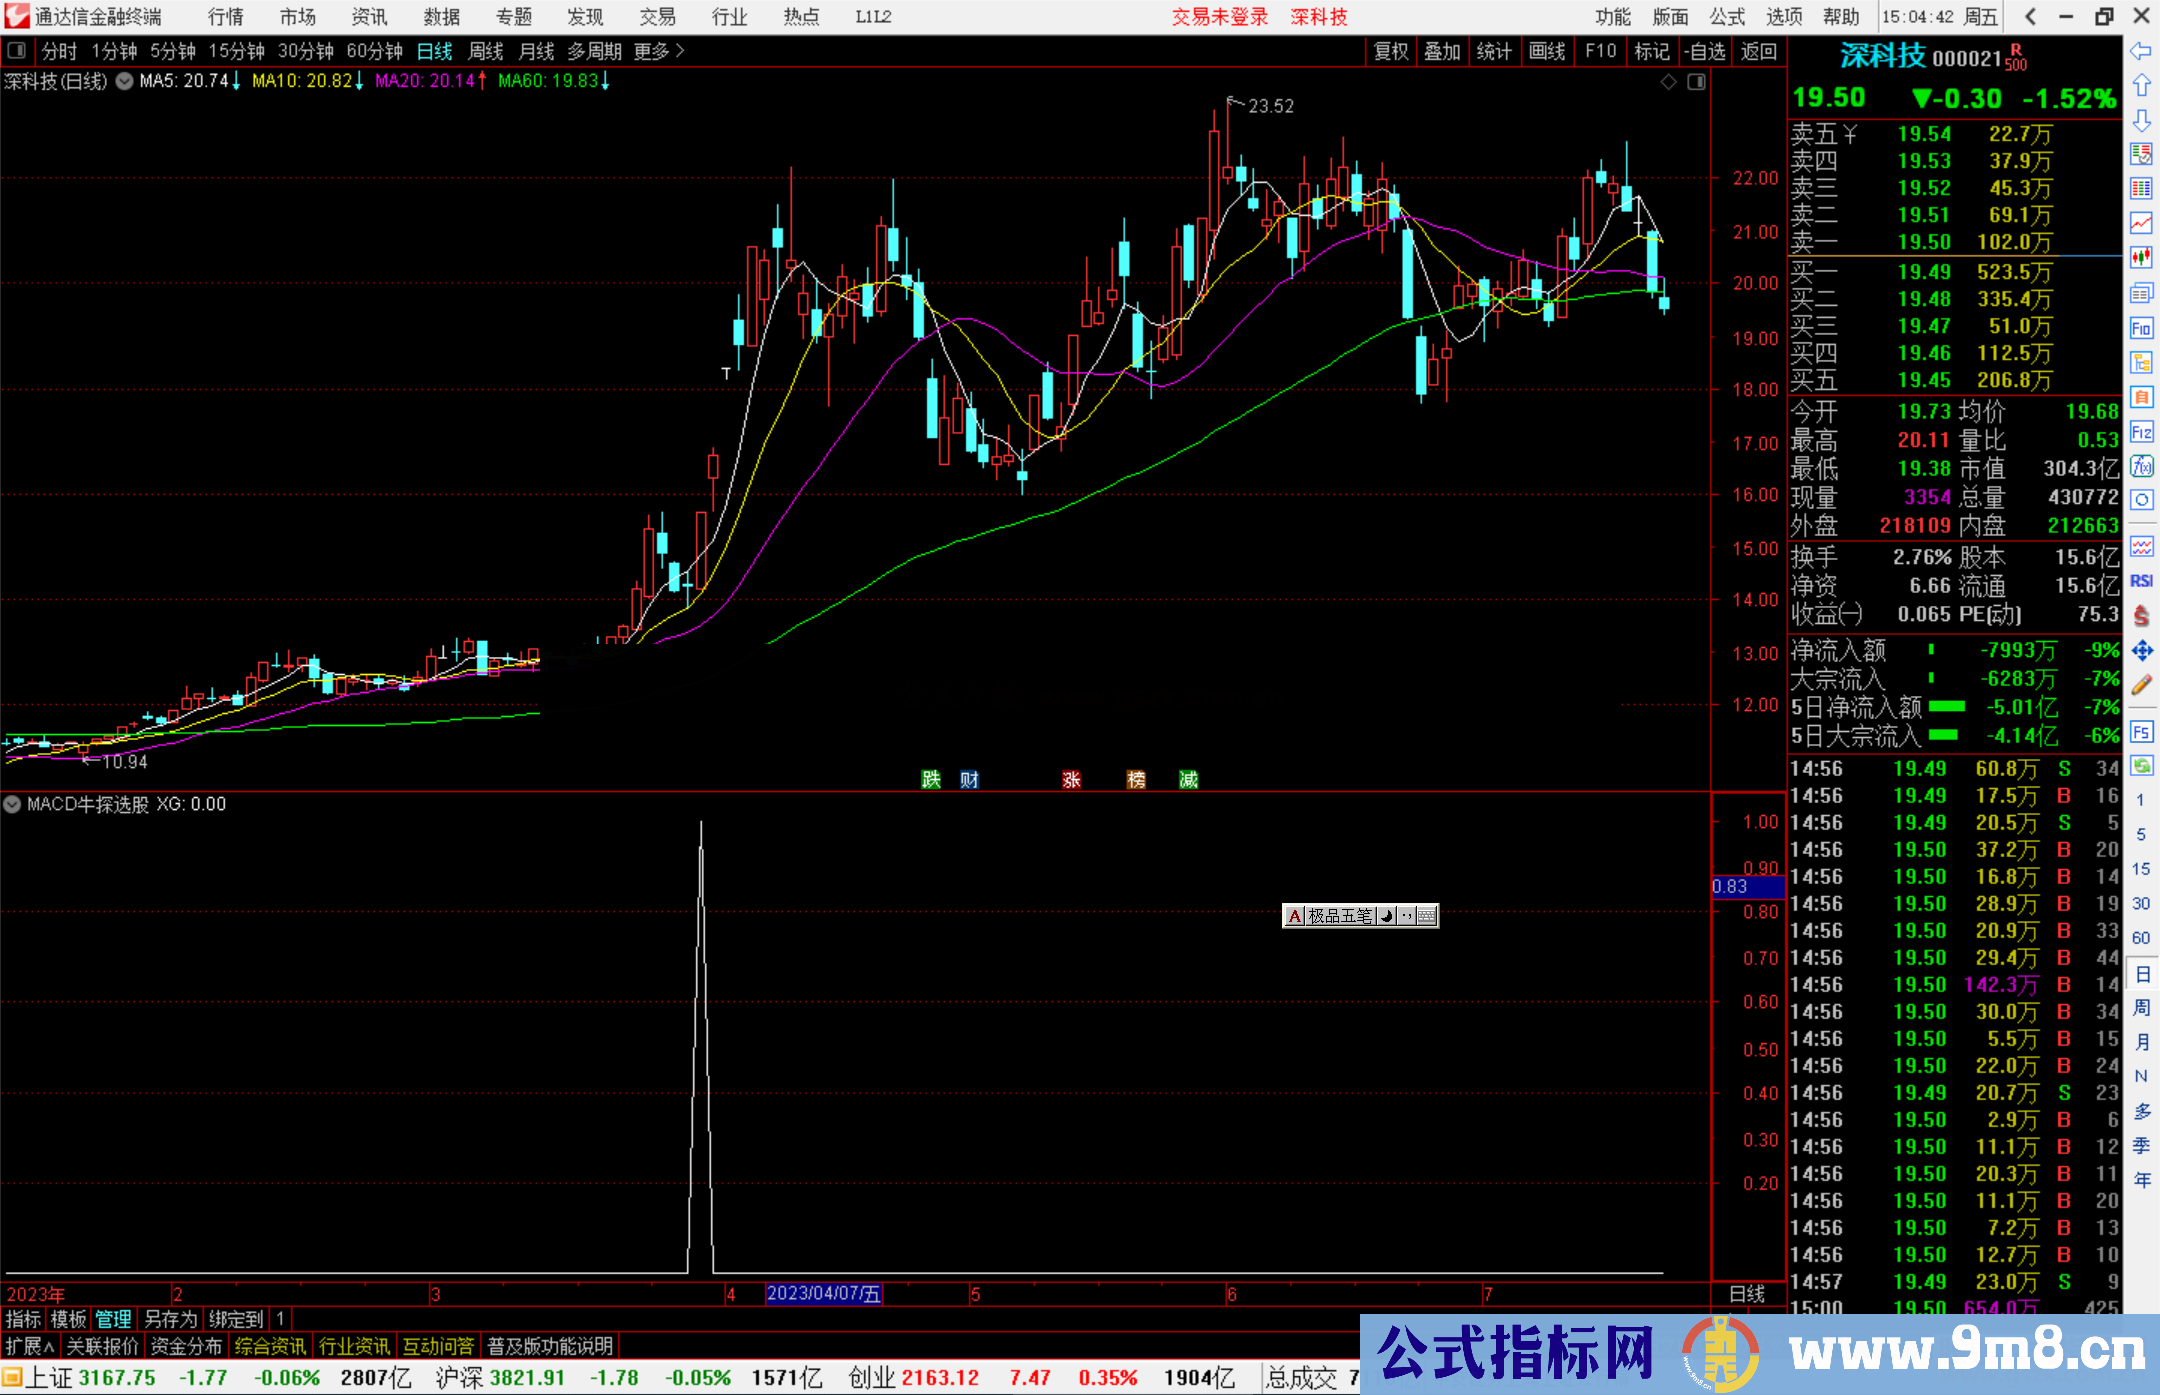Click the RSI indicator icon
Image resolution: width=2160 pixels, height=1395 pixels.
2141,581
